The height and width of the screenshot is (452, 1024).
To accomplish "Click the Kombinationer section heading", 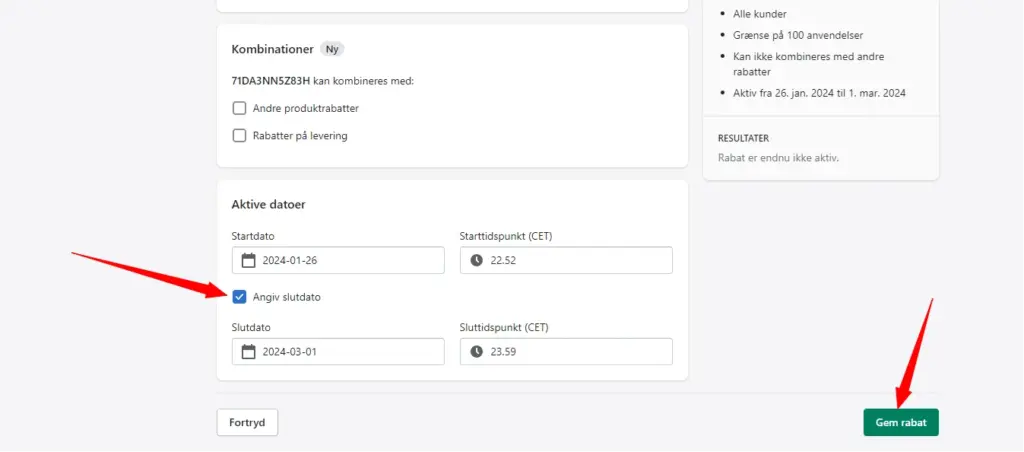I will (x=273, y=50).
